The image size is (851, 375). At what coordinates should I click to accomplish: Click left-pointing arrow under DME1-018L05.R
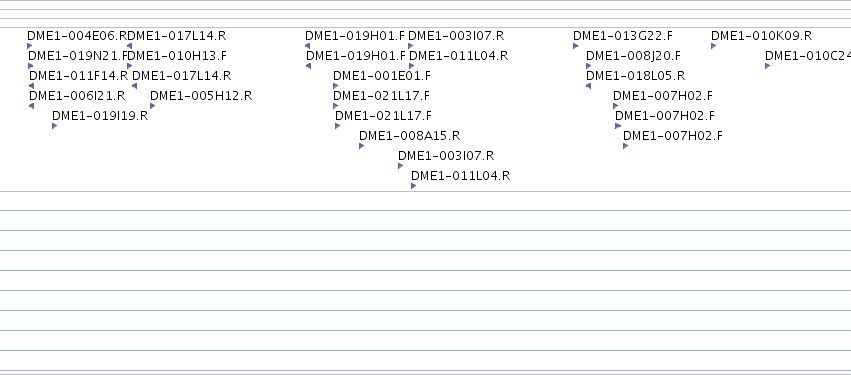click(x=588, y=86)
